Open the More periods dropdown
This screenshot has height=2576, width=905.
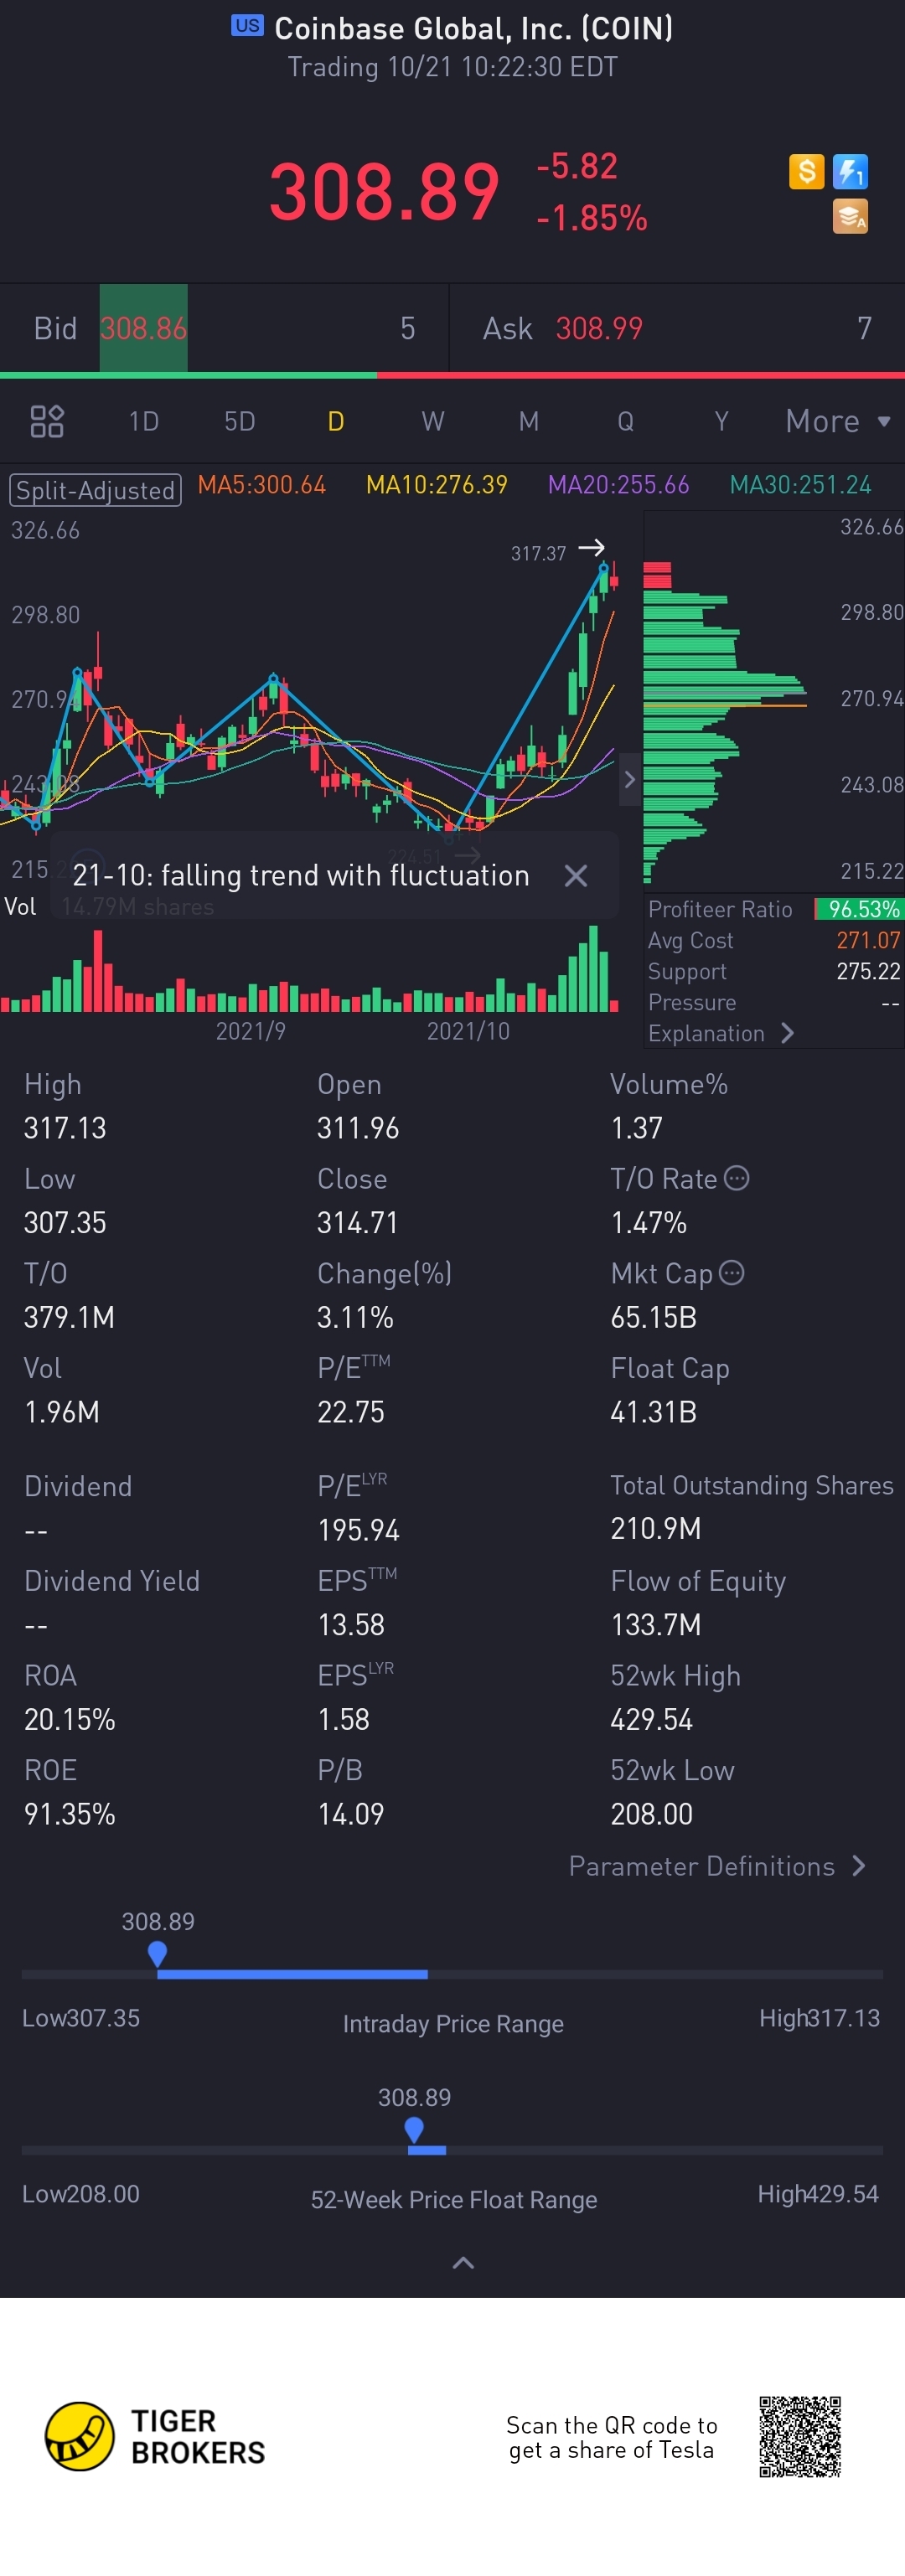[838, 421]
